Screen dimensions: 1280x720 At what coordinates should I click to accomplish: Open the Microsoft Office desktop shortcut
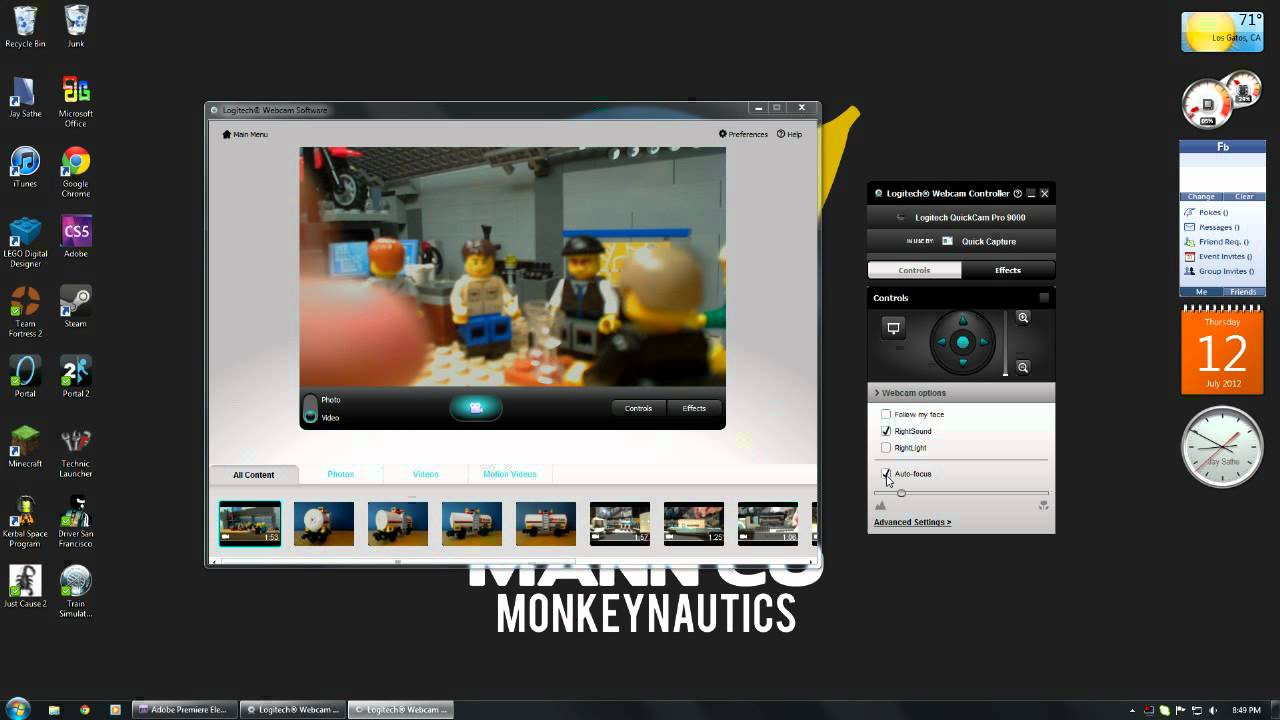[76, 102]
